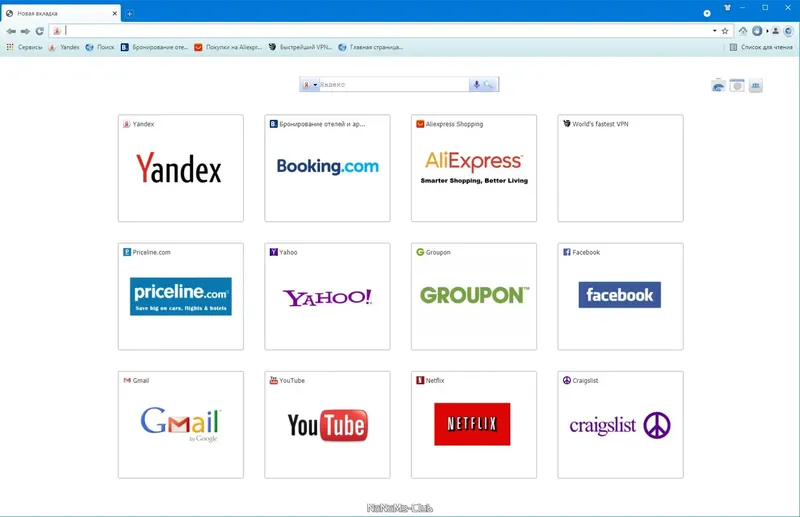Viewport: 800px width, 517px height.
Task: Open the World's fastest VPN tile
Action: pyautogui.click(x=620, y=168)
